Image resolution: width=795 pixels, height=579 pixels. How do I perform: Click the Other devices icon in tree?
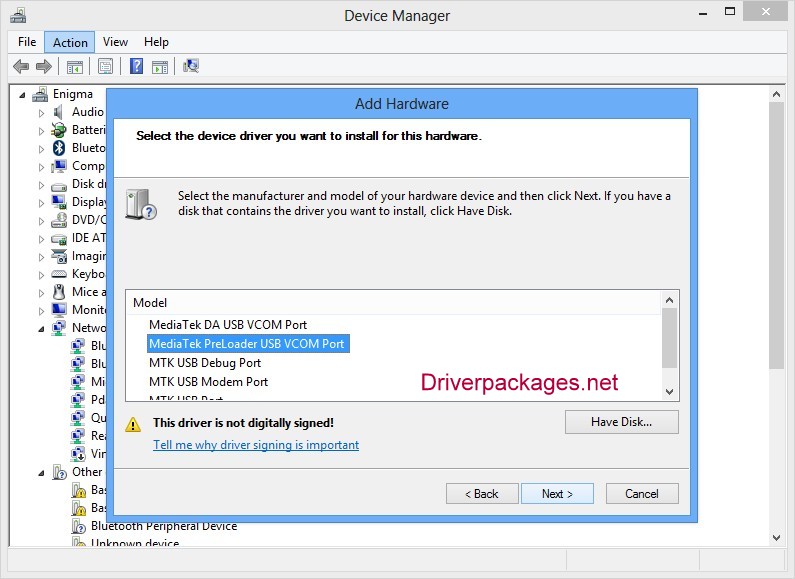59,473
